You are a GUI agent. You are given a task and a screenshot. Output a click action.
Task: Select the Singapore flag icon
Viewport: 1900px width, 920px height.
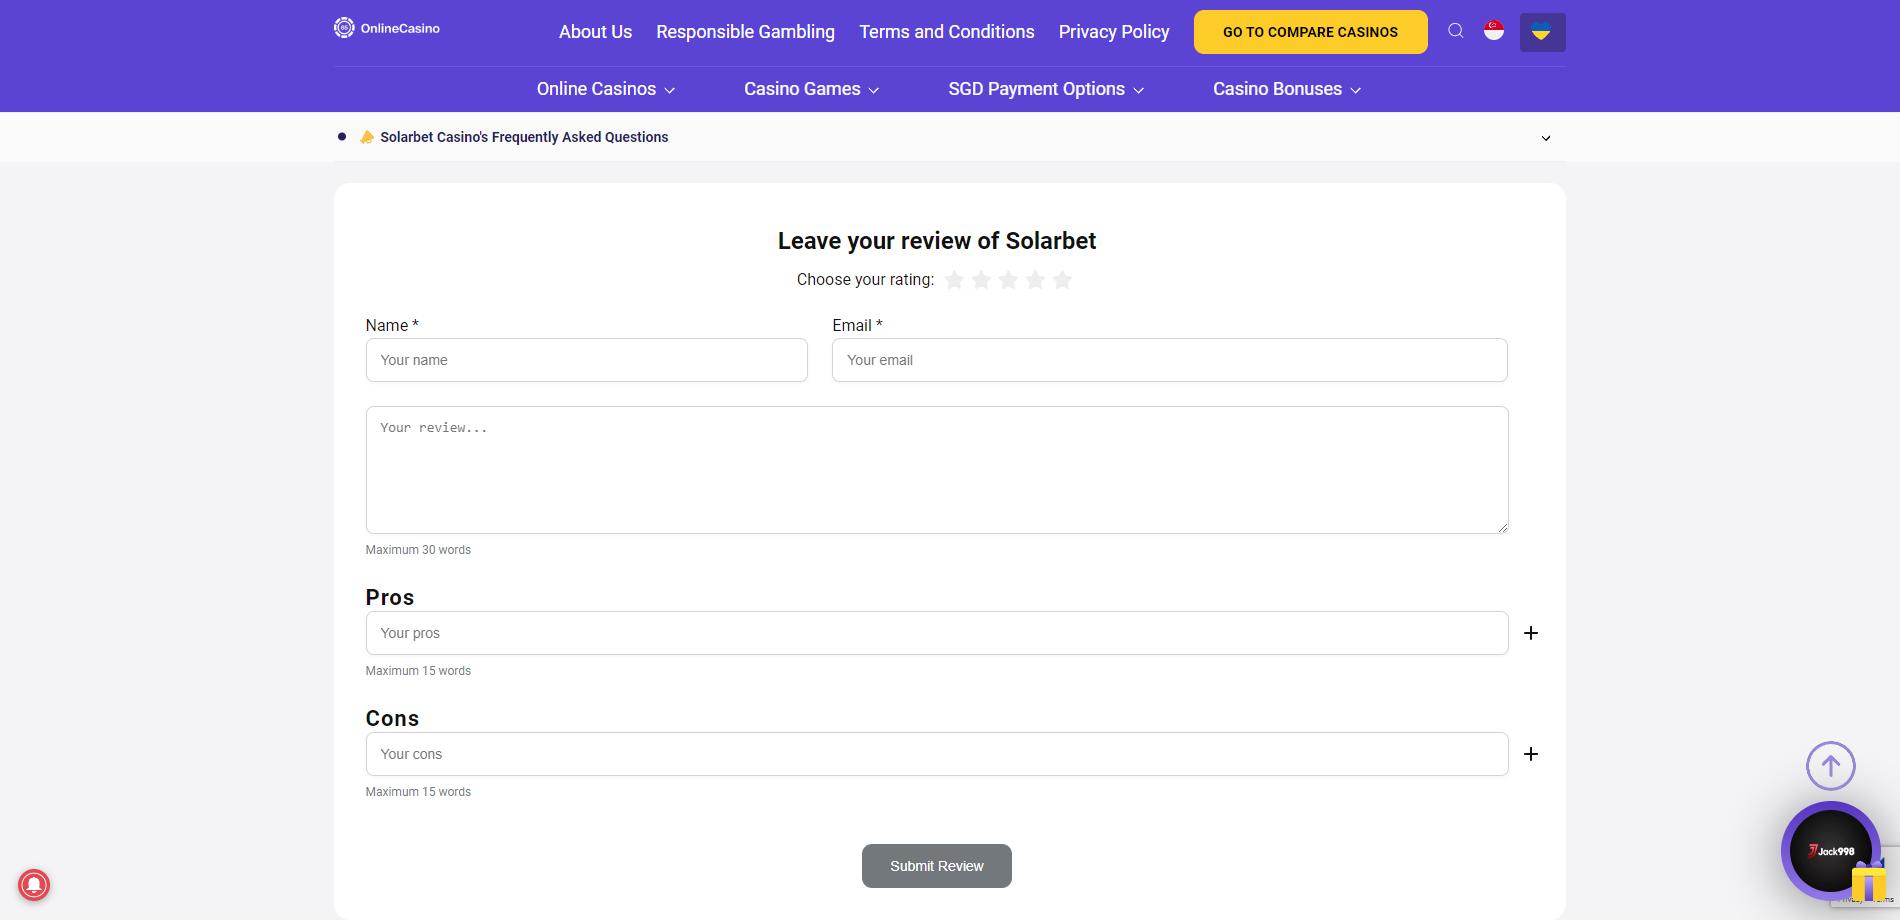(x=1494, y=31)
